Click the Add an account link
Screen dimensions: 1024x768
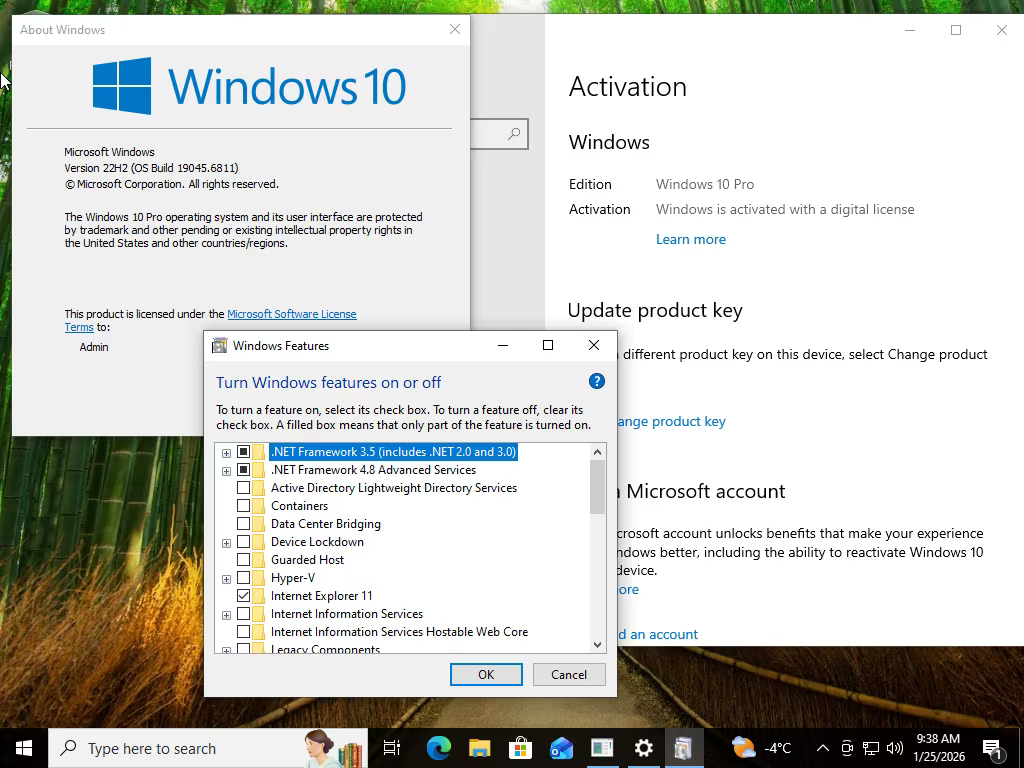[658, 634]
